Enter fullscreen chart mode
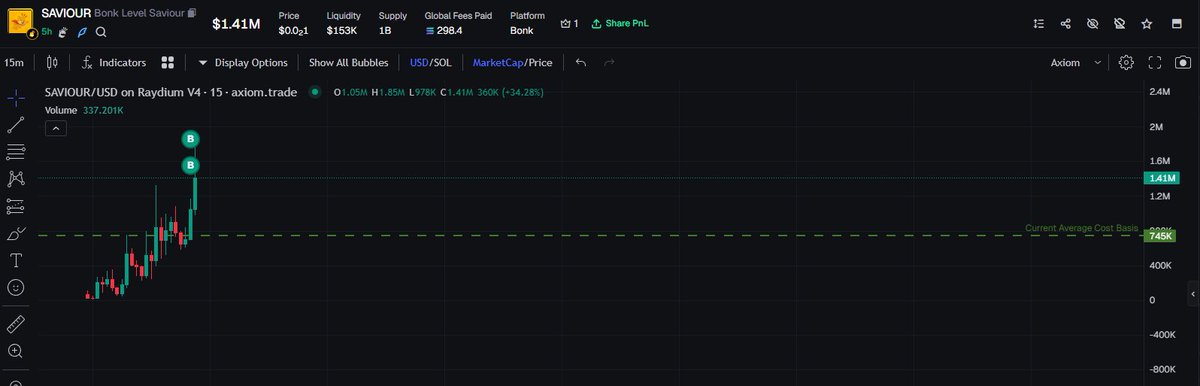 tap(1154, 62)
